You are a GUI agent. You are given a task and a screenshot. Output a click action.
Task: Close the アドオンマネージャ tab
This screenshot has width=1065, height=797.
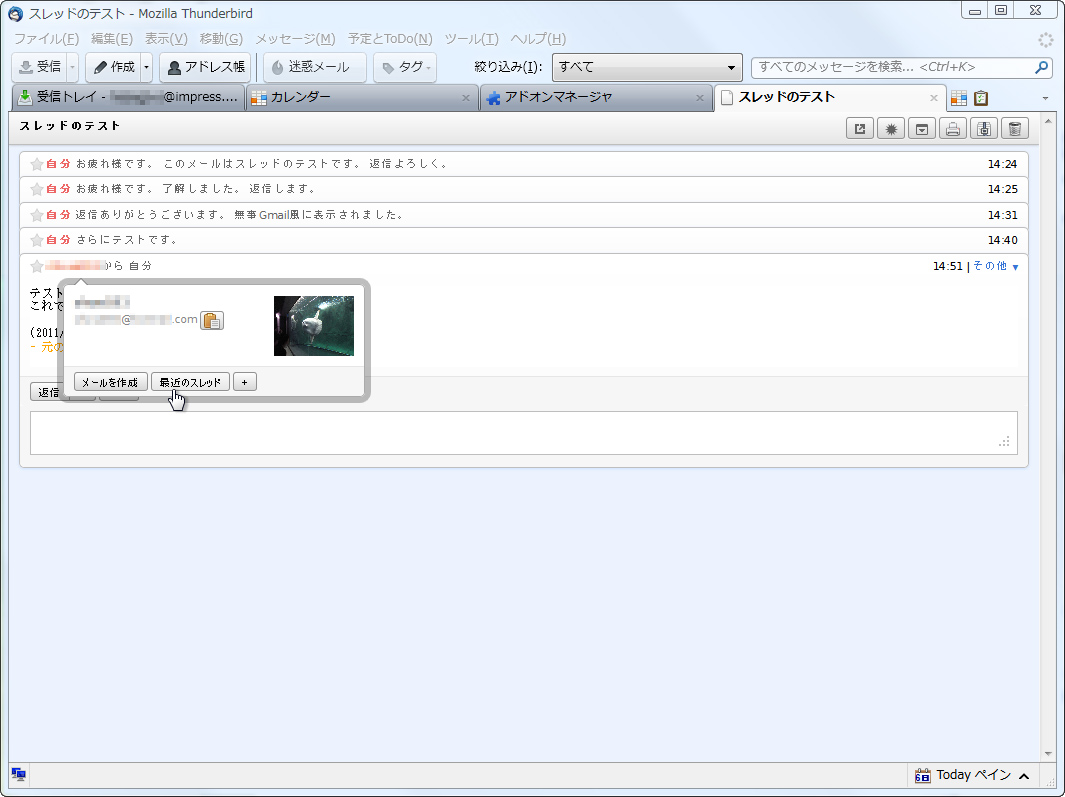[700, 98]
